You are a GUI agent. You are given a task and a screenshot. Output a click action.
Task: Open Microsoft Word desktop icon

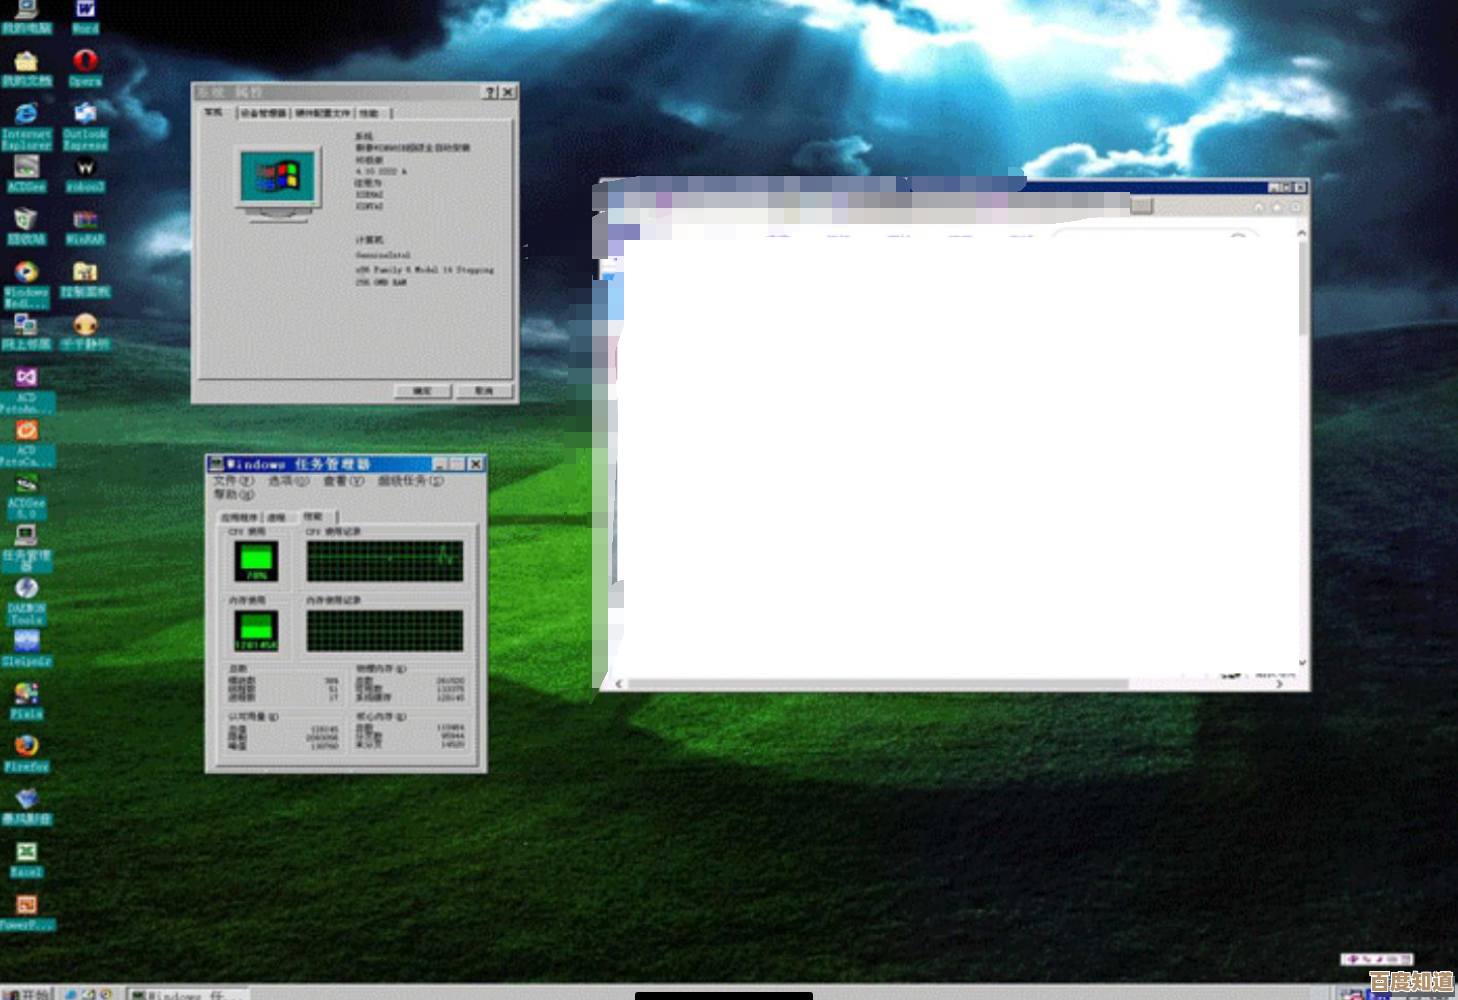point(85,12)
